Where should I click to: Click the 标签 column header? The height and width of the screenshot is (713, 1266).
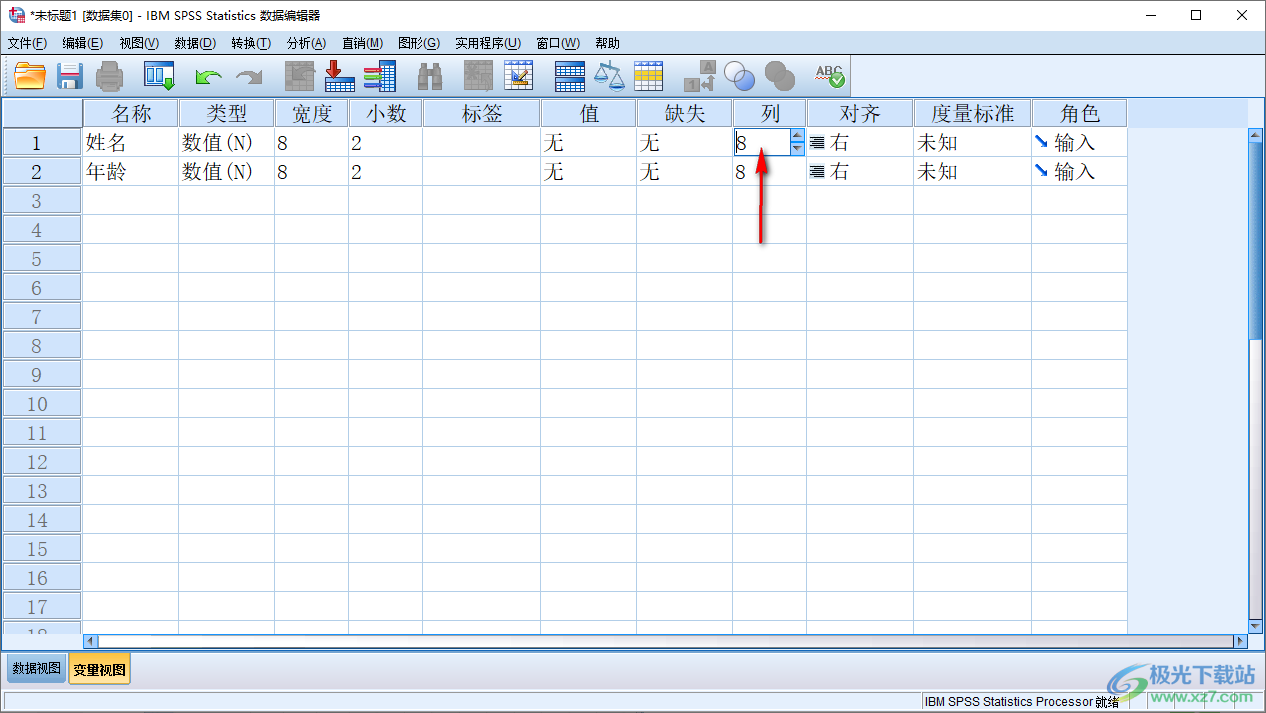coord(481,113)
